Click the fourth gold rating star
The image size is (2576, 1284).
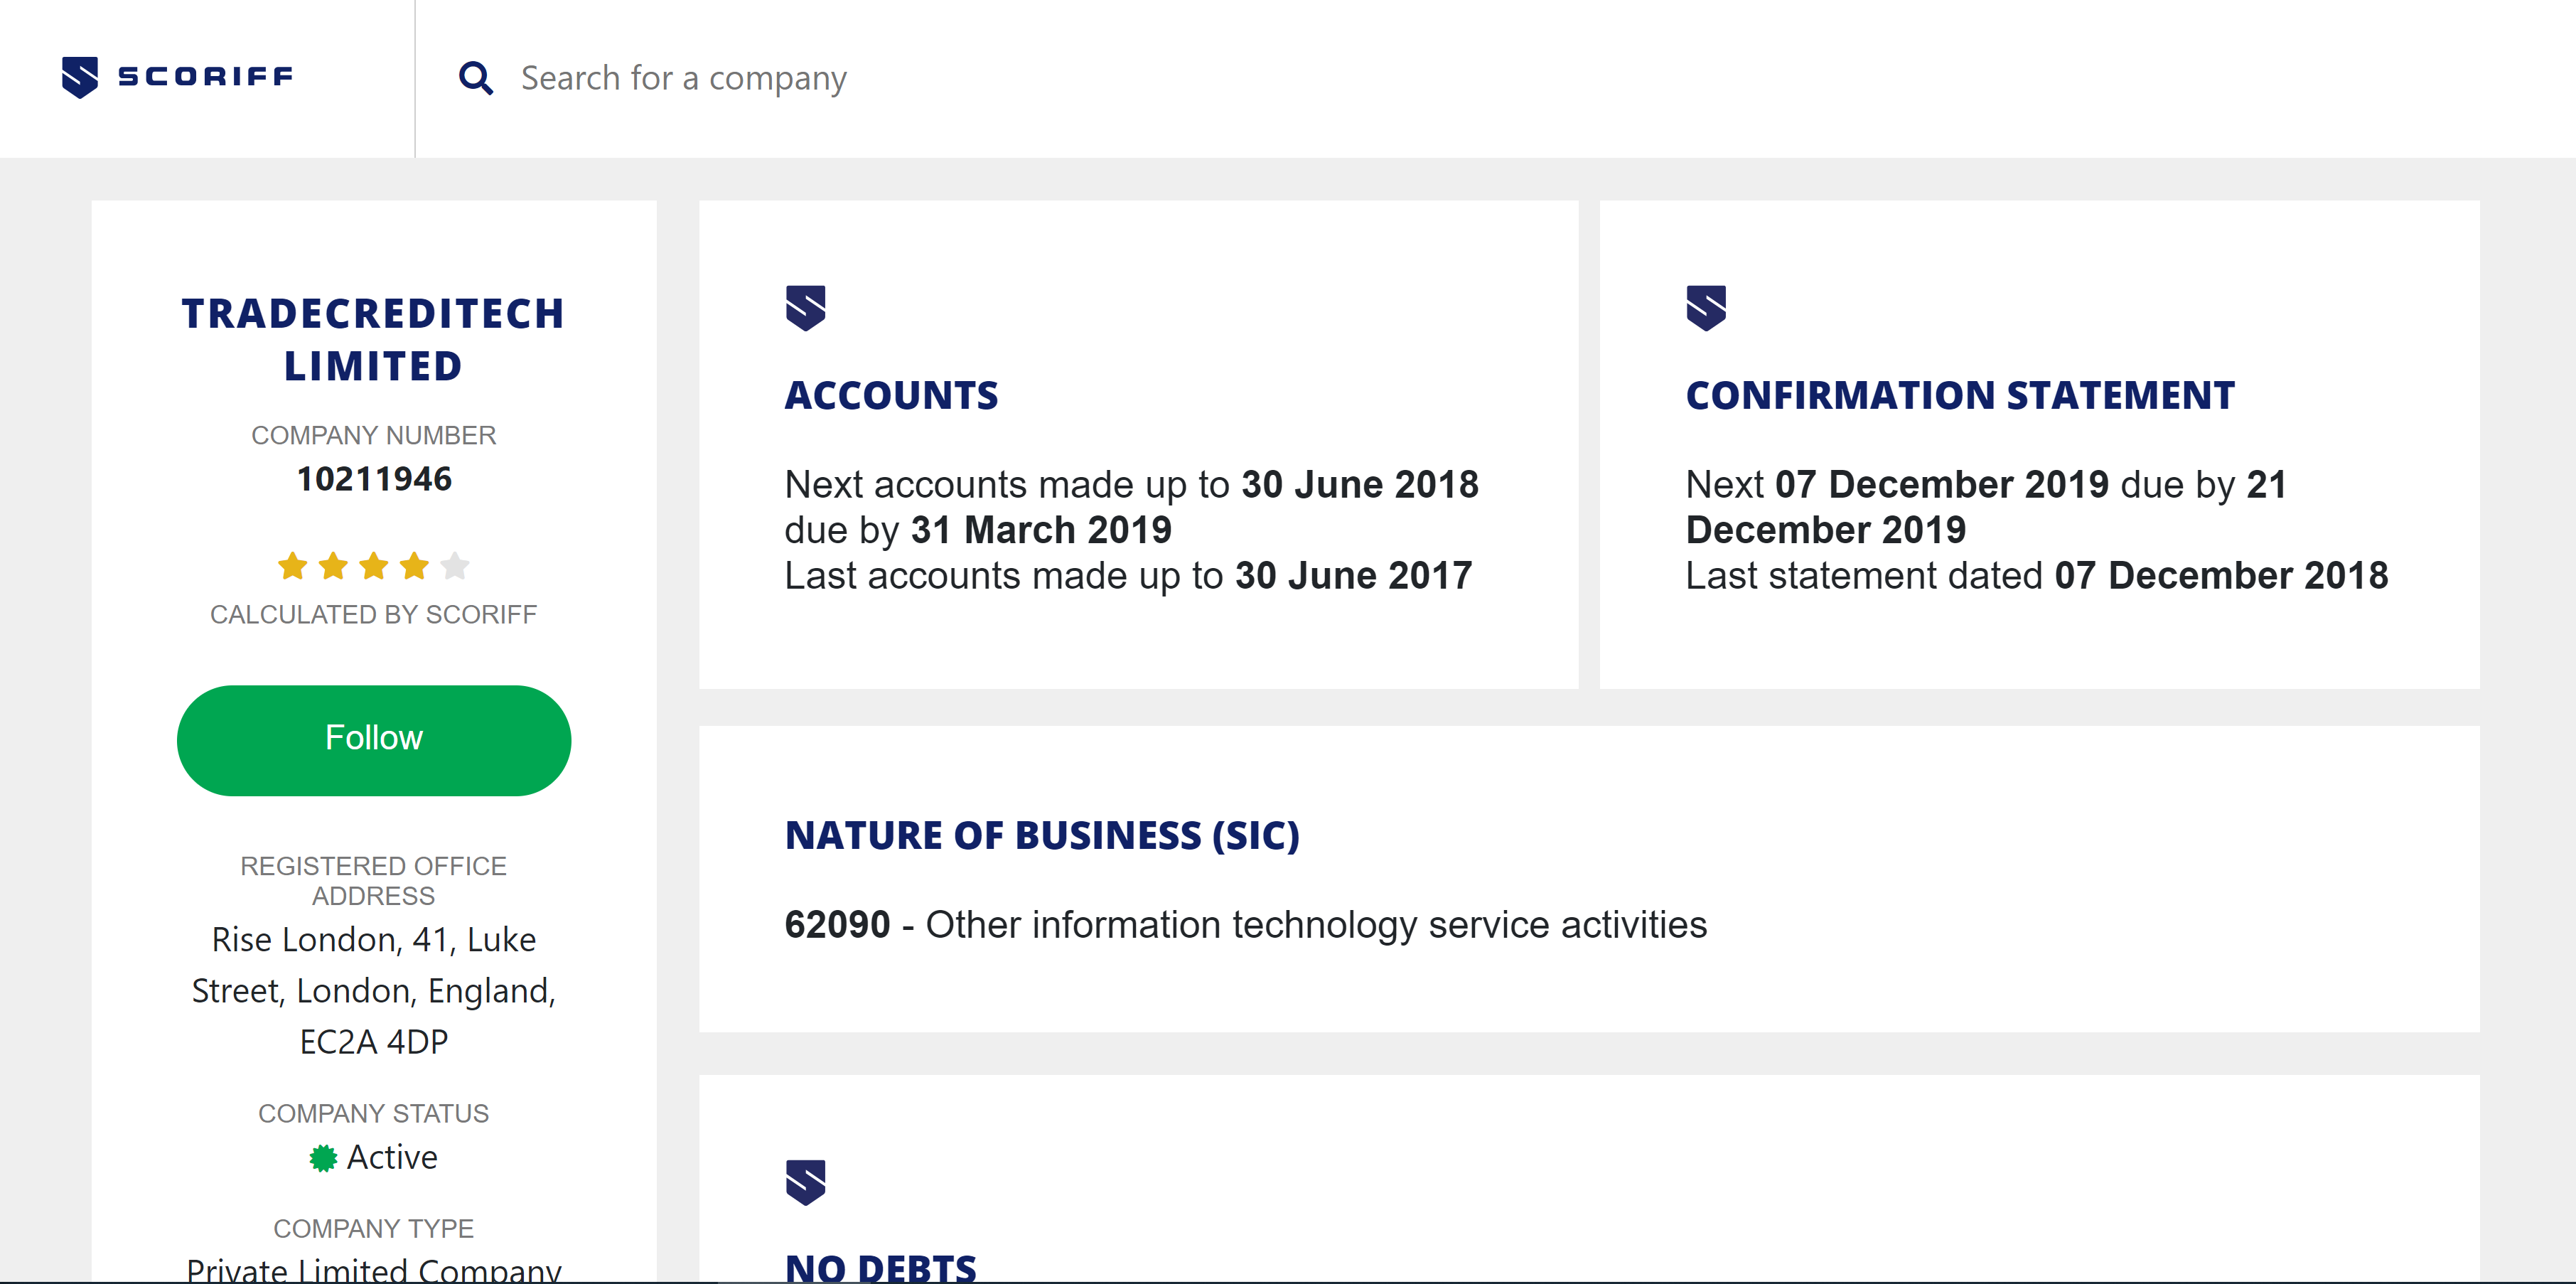tap(414, 566)
